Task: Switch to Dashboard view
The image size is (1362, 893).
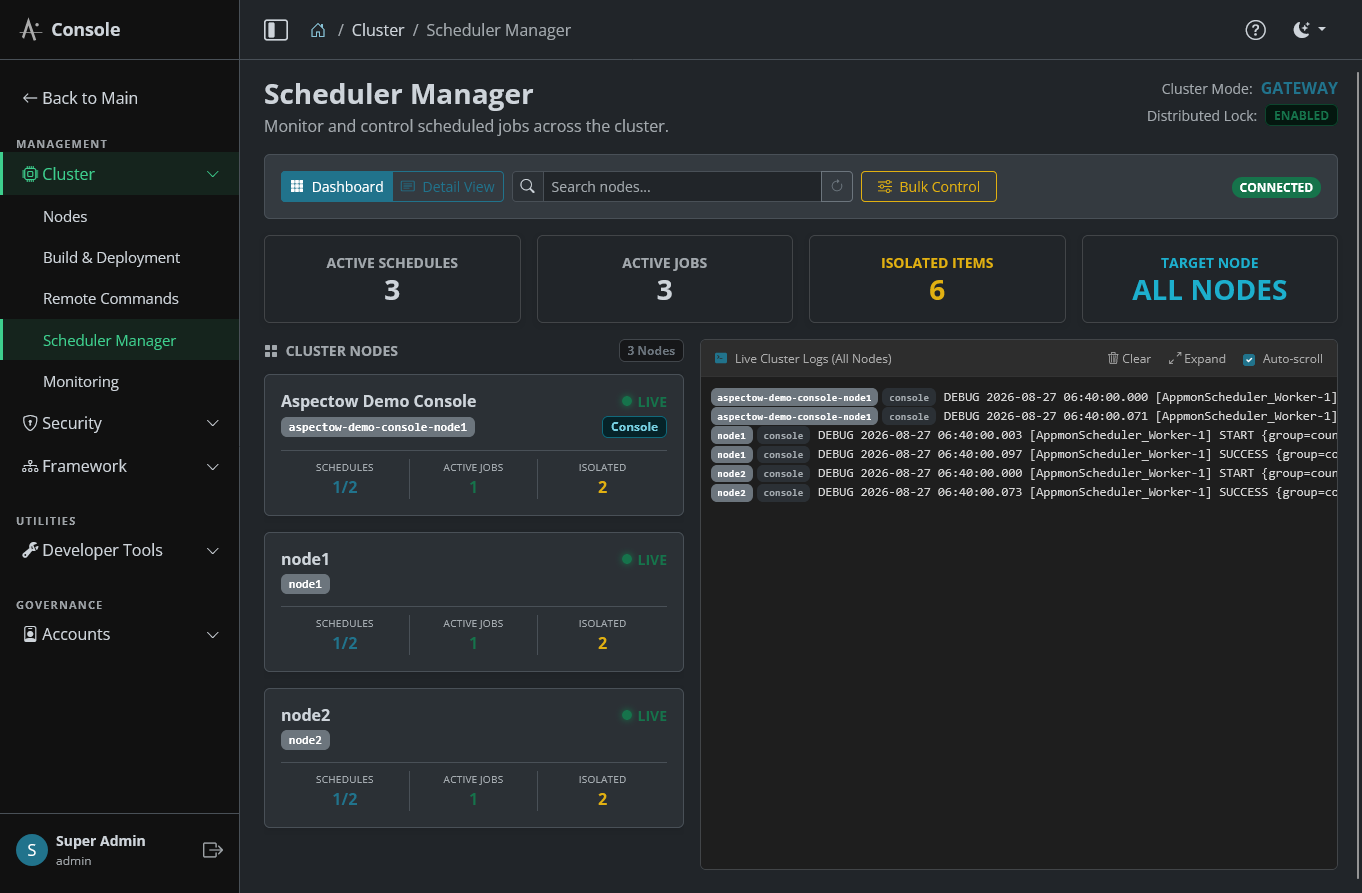Action: coord(336,187)
